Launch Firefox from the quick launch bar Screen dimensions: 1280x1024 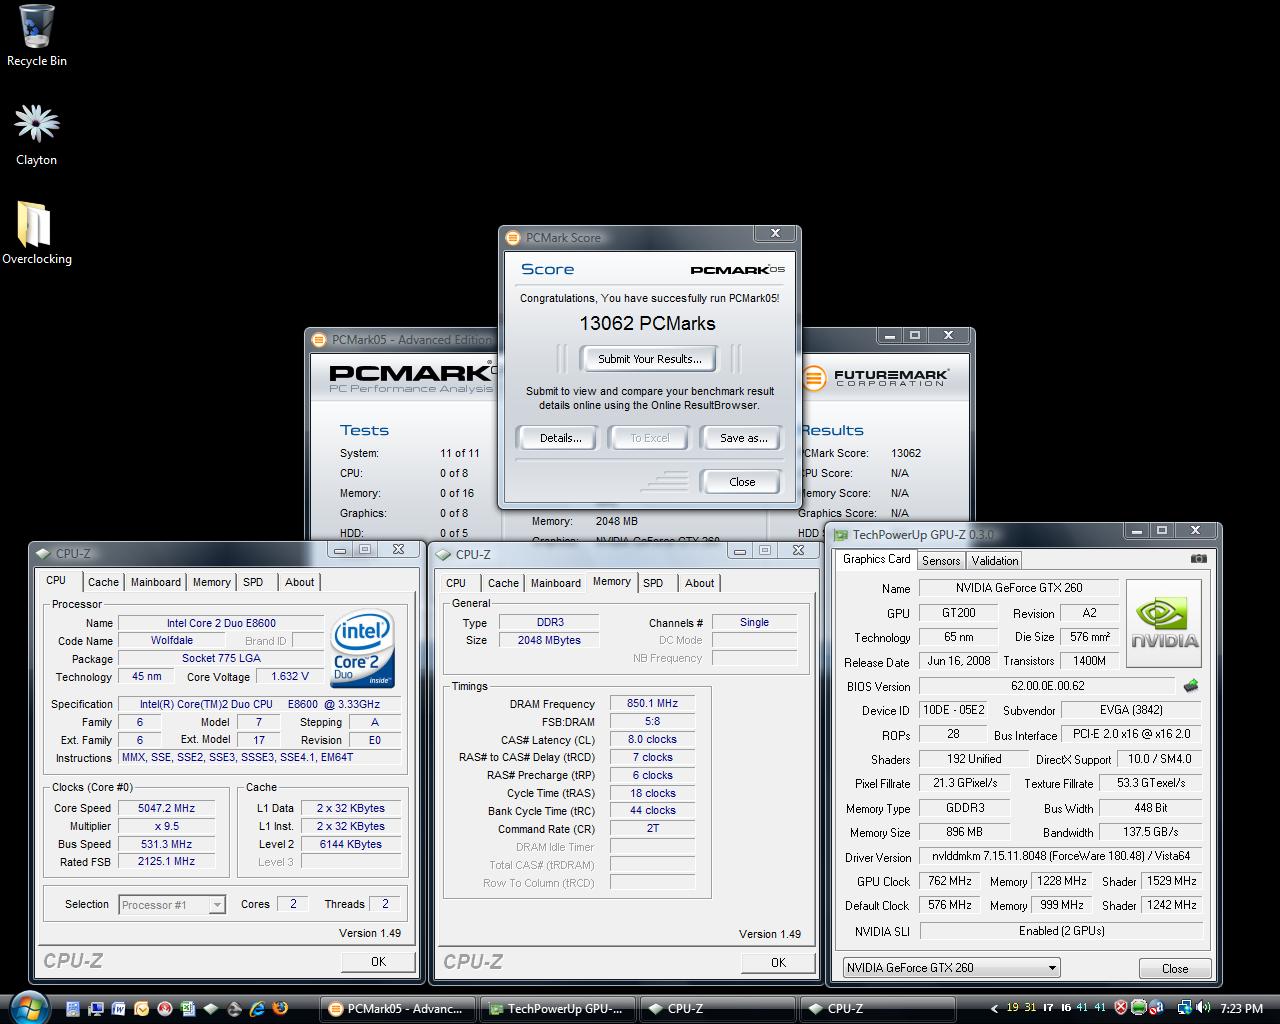[280, 1008]
